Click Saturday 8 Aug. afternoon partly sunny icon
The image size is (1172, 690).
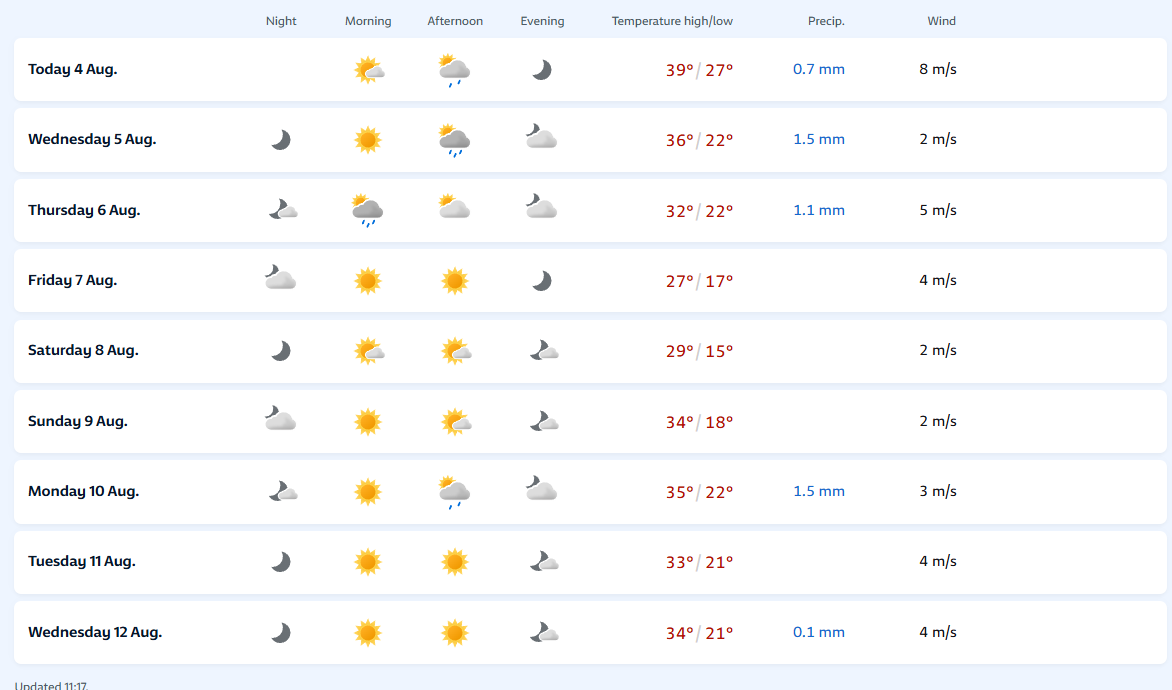456,351
